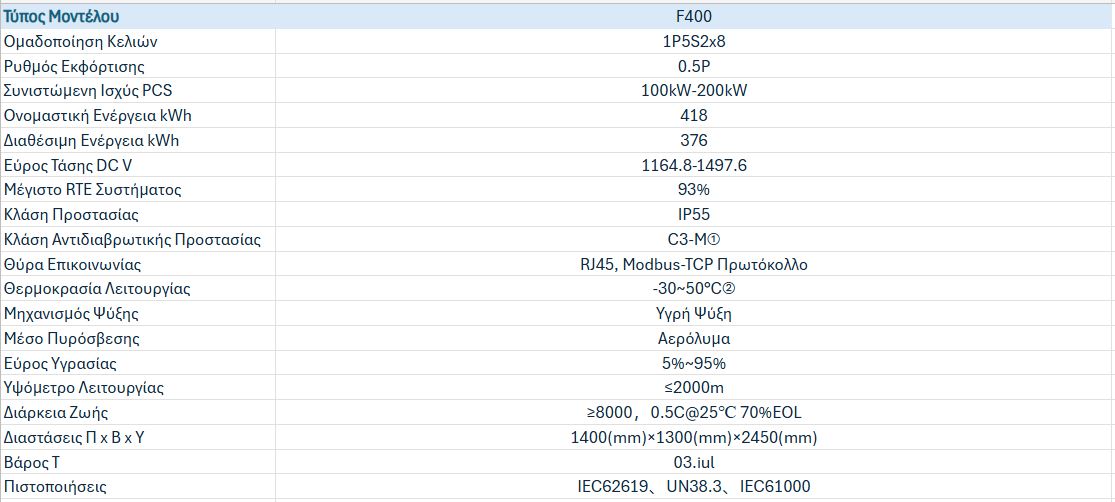
Task: Select the 03.iul weight value cell
Action: (693, 463)
